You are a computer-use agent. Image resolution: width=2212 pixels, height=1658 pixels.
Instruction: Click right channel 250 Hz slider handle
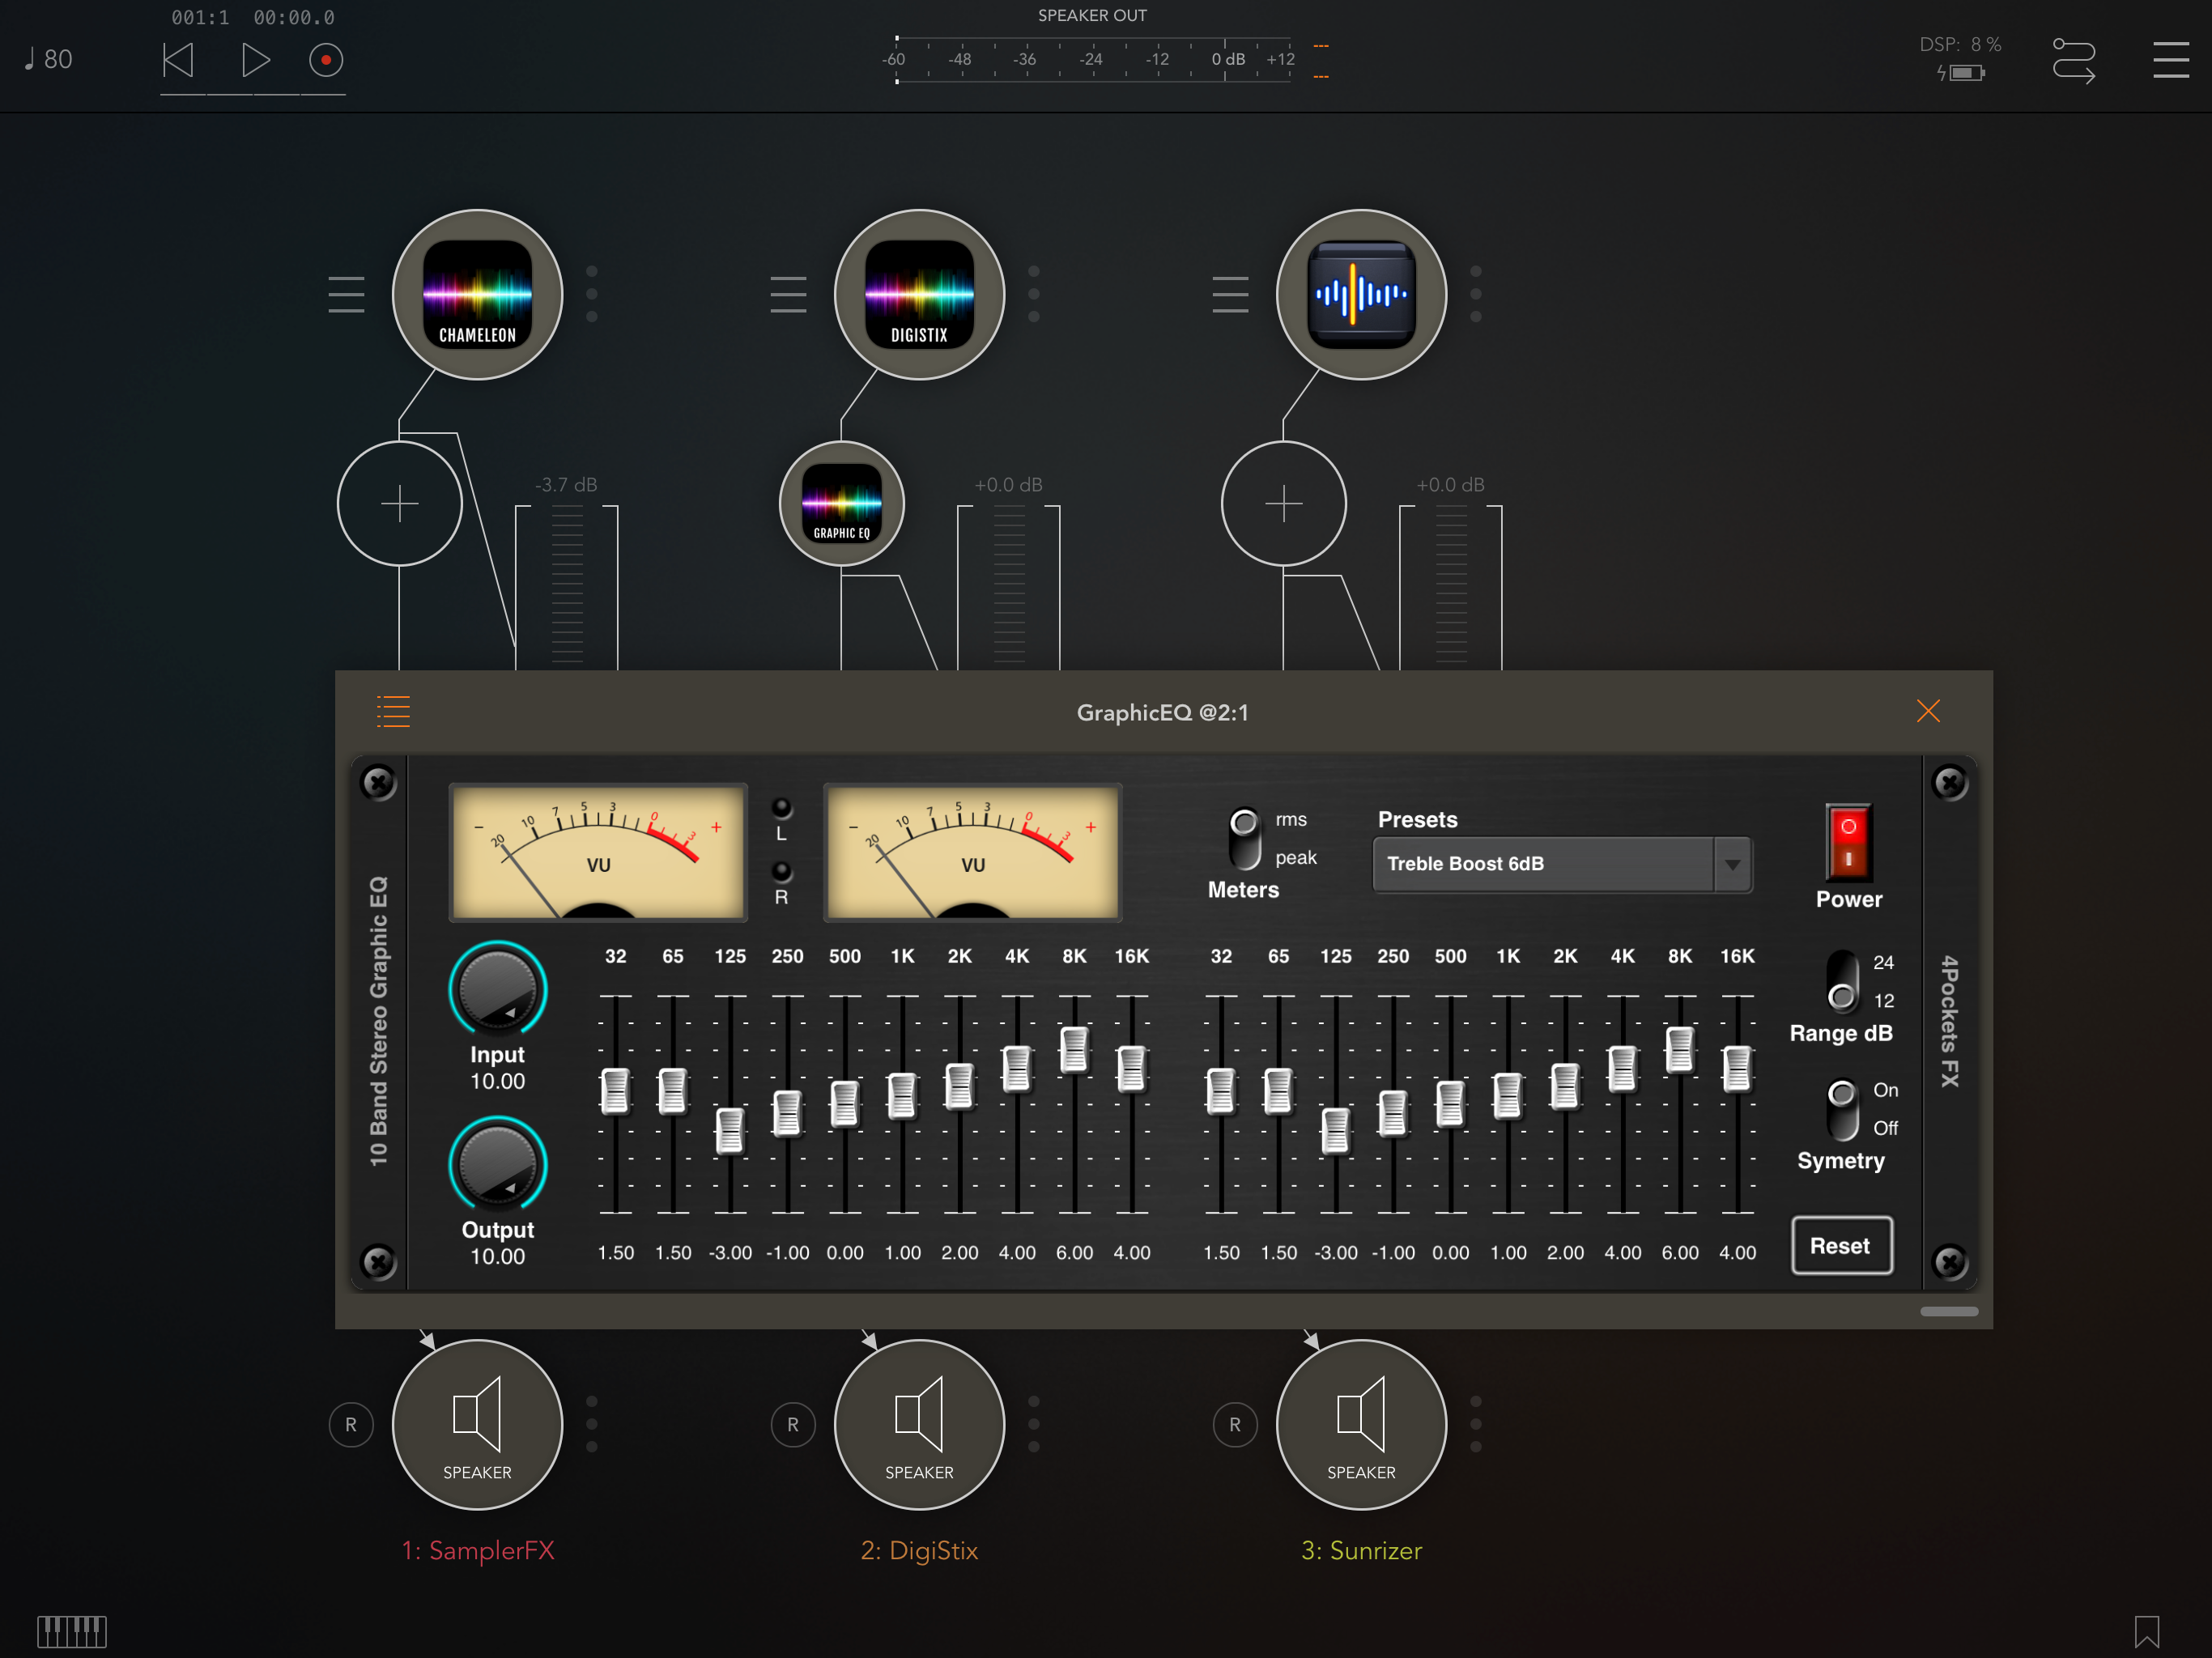(x=1392, y=1112)
